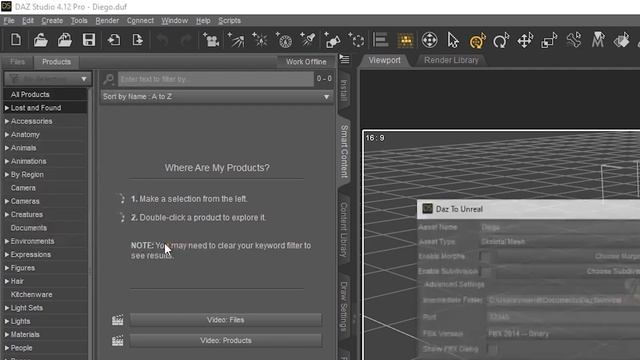Open the Asset Type dropdown in Daz To Unreal

560,242
